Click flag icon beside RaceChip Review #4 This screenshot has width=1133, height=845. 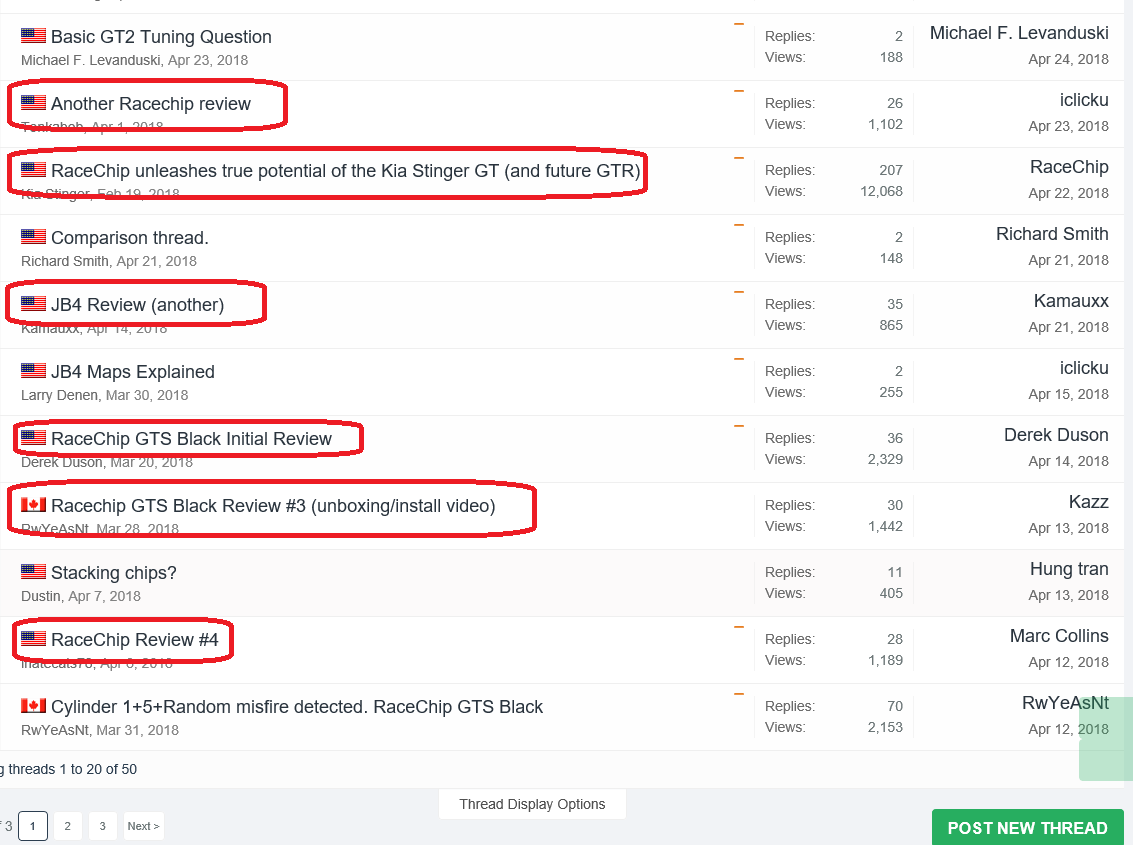click(x=33, y=639)
